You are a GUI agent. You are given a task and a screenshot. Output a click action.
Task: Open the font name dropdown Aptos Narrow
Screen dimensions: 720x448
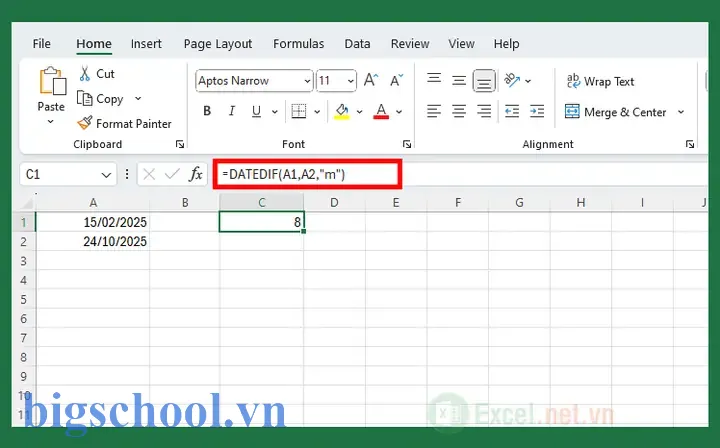coord(307,81)
